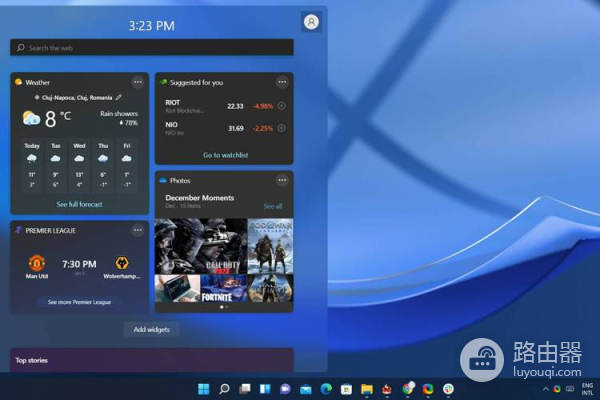Open the Windows Start menu
The width and height of the screenshot is (600, 400).
coord(204,388)
